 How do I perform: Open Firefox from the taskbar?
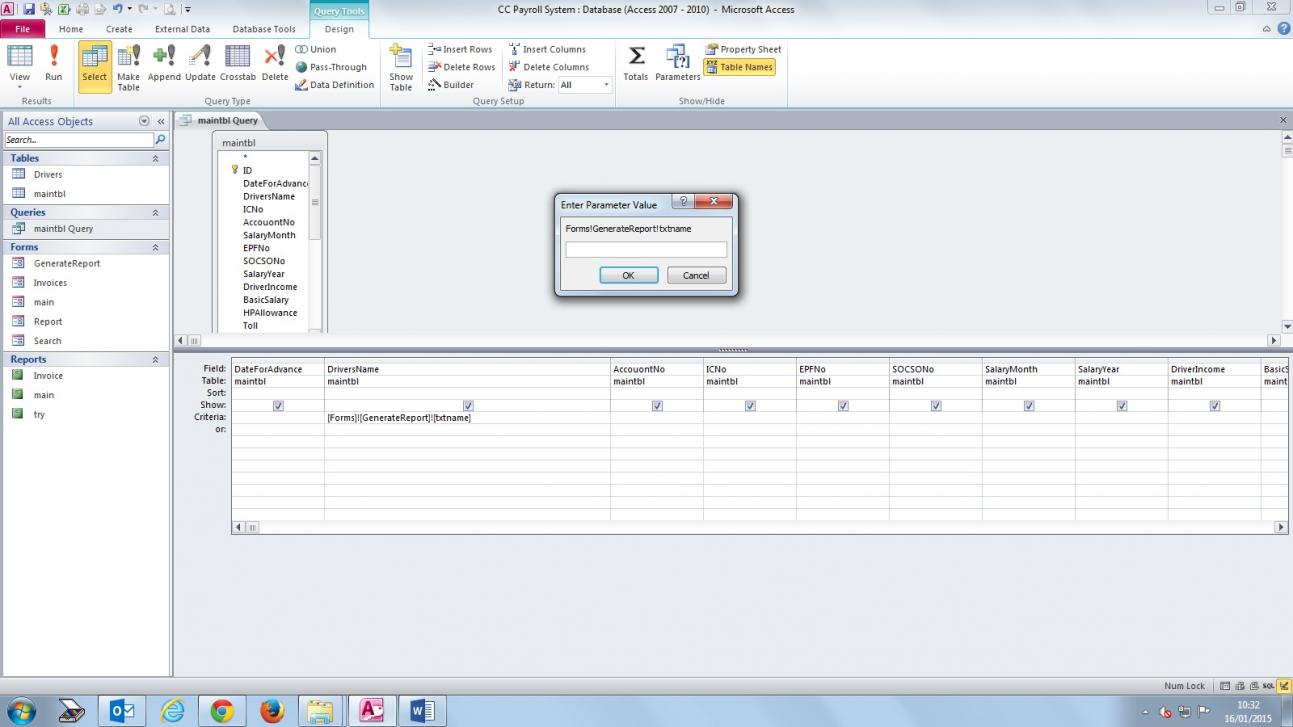(x=271, y=711)
